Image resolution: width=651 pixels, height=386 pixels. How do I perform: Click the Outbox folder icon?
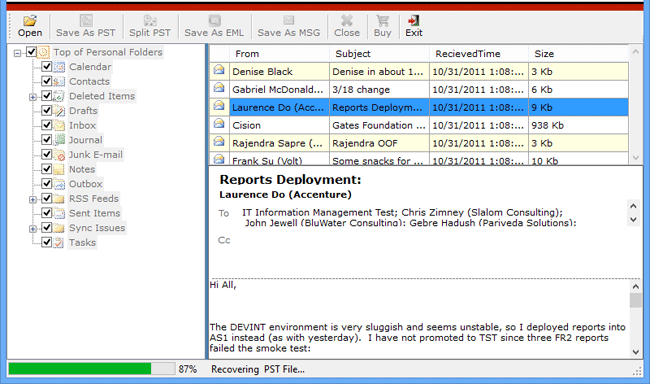coord(59,184)
